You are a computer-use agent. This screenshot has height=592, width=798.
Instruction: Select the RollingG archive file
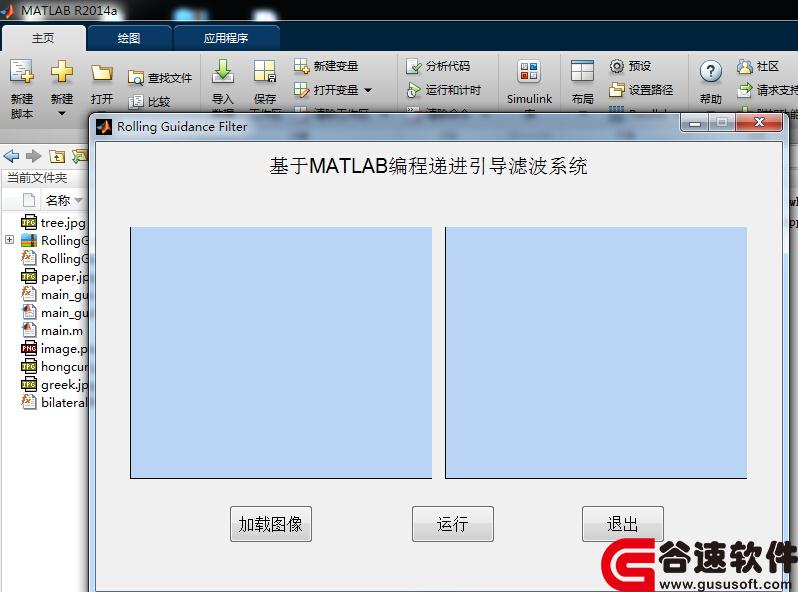tap(54, 240)
